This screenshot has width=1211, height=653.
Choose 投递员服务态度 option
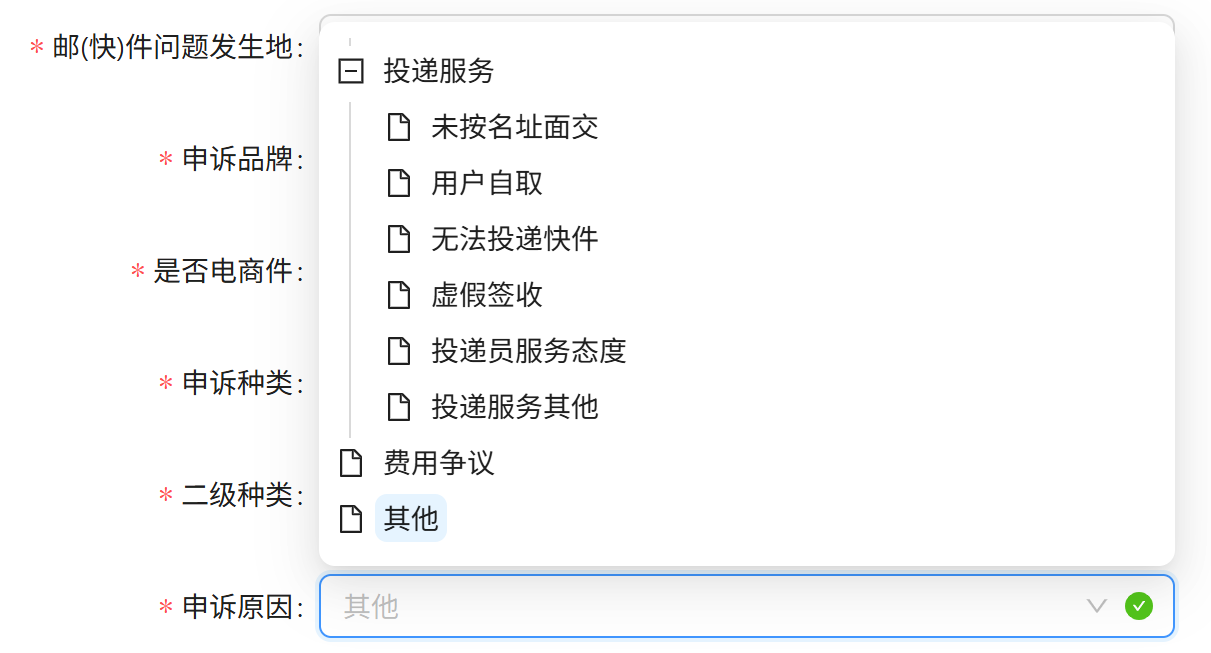[x=528, y=351]
